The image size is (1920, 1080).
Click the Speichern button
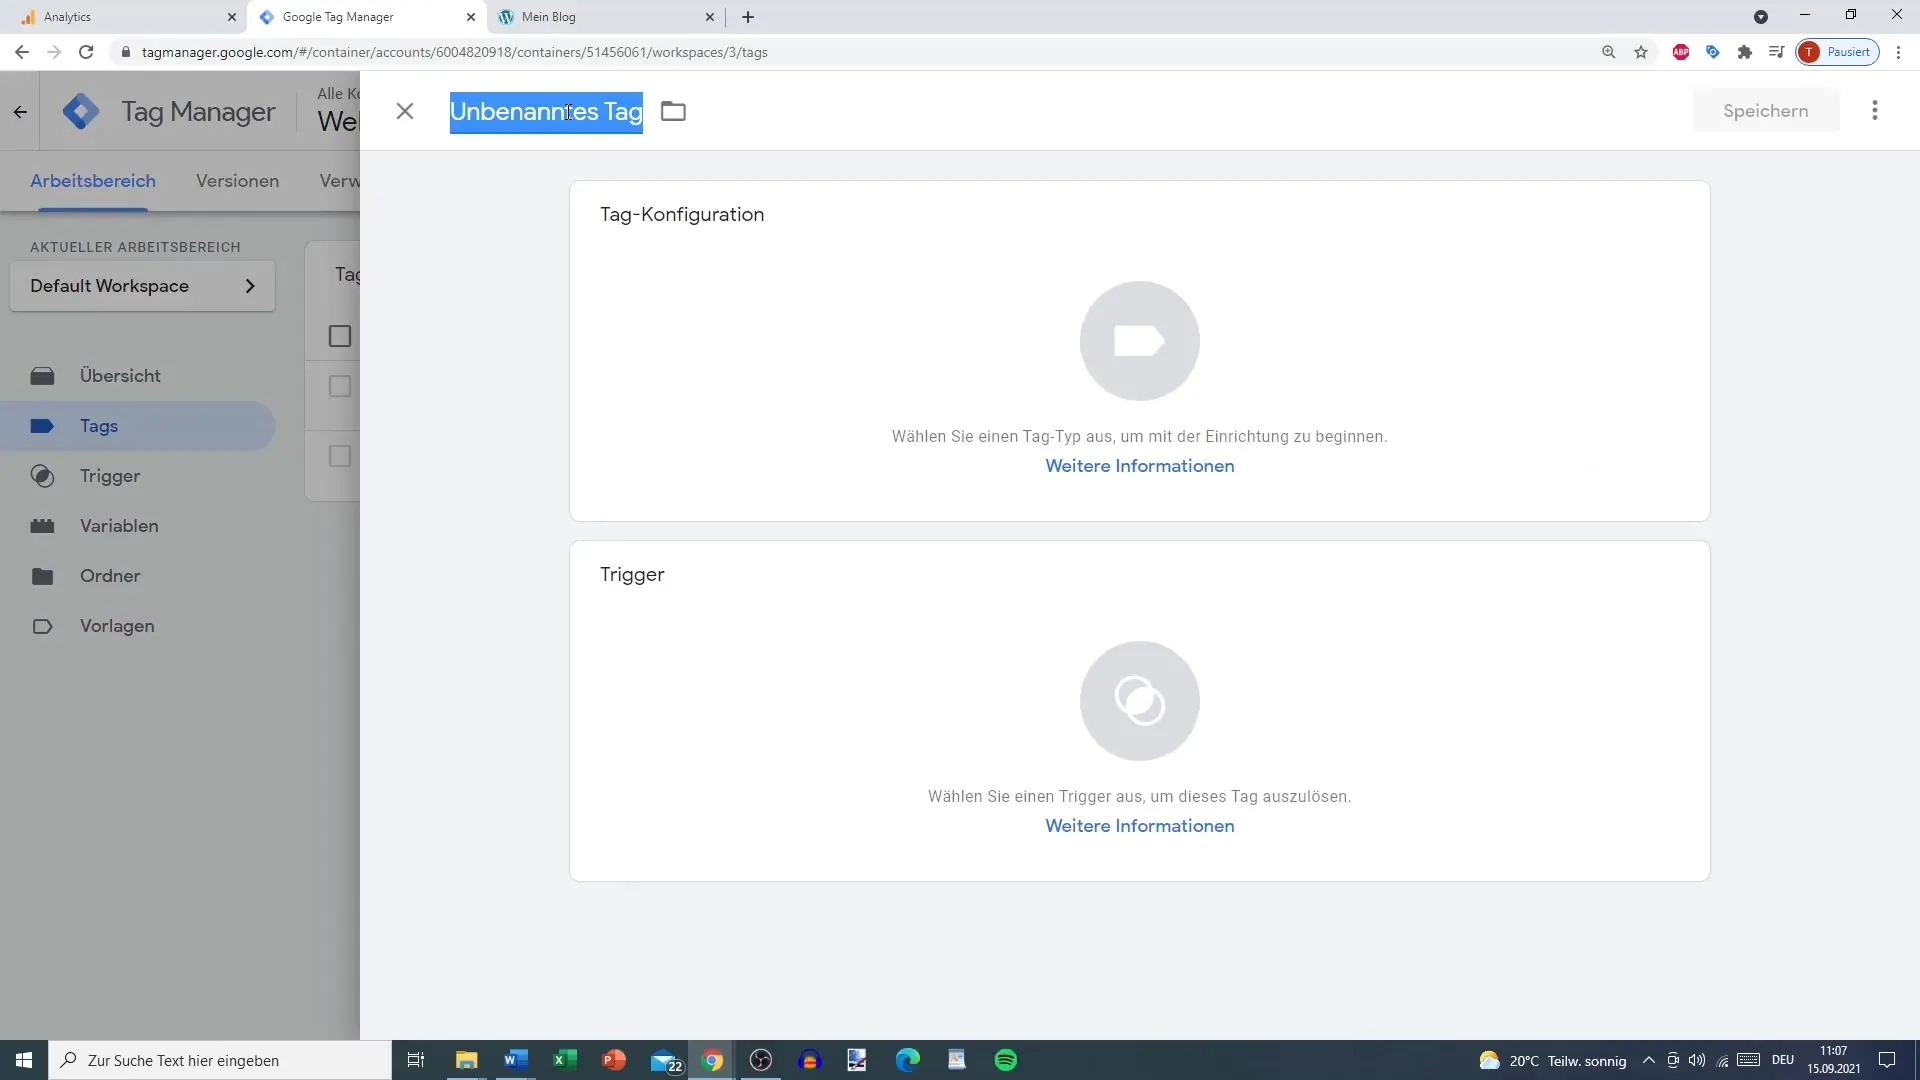1766,111
